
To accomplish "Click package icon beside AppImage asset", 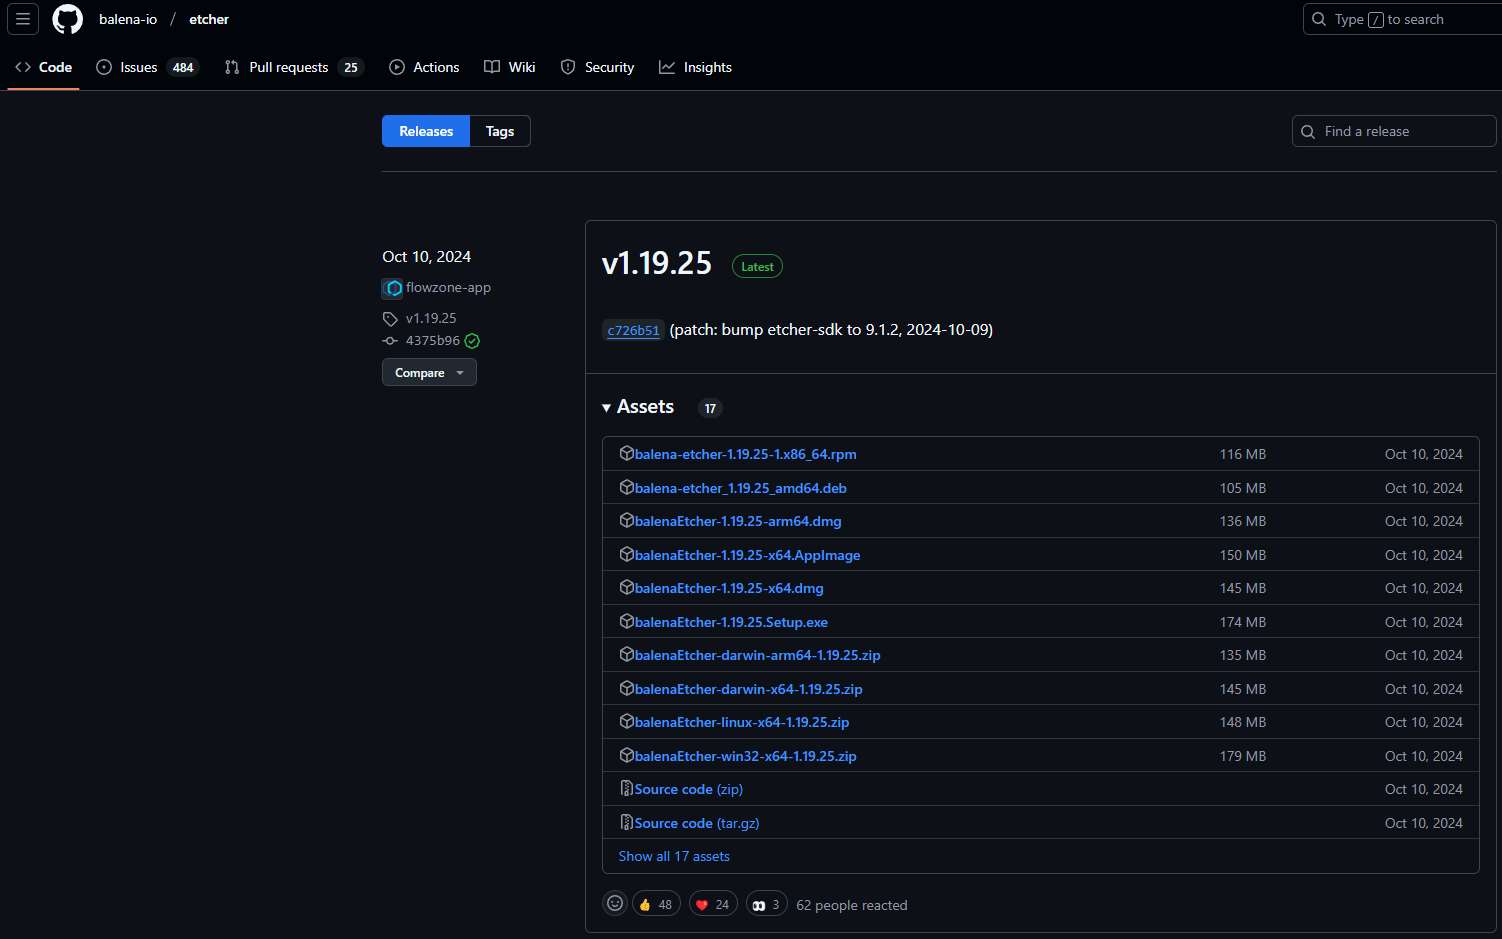I will [x=627, y=554].
